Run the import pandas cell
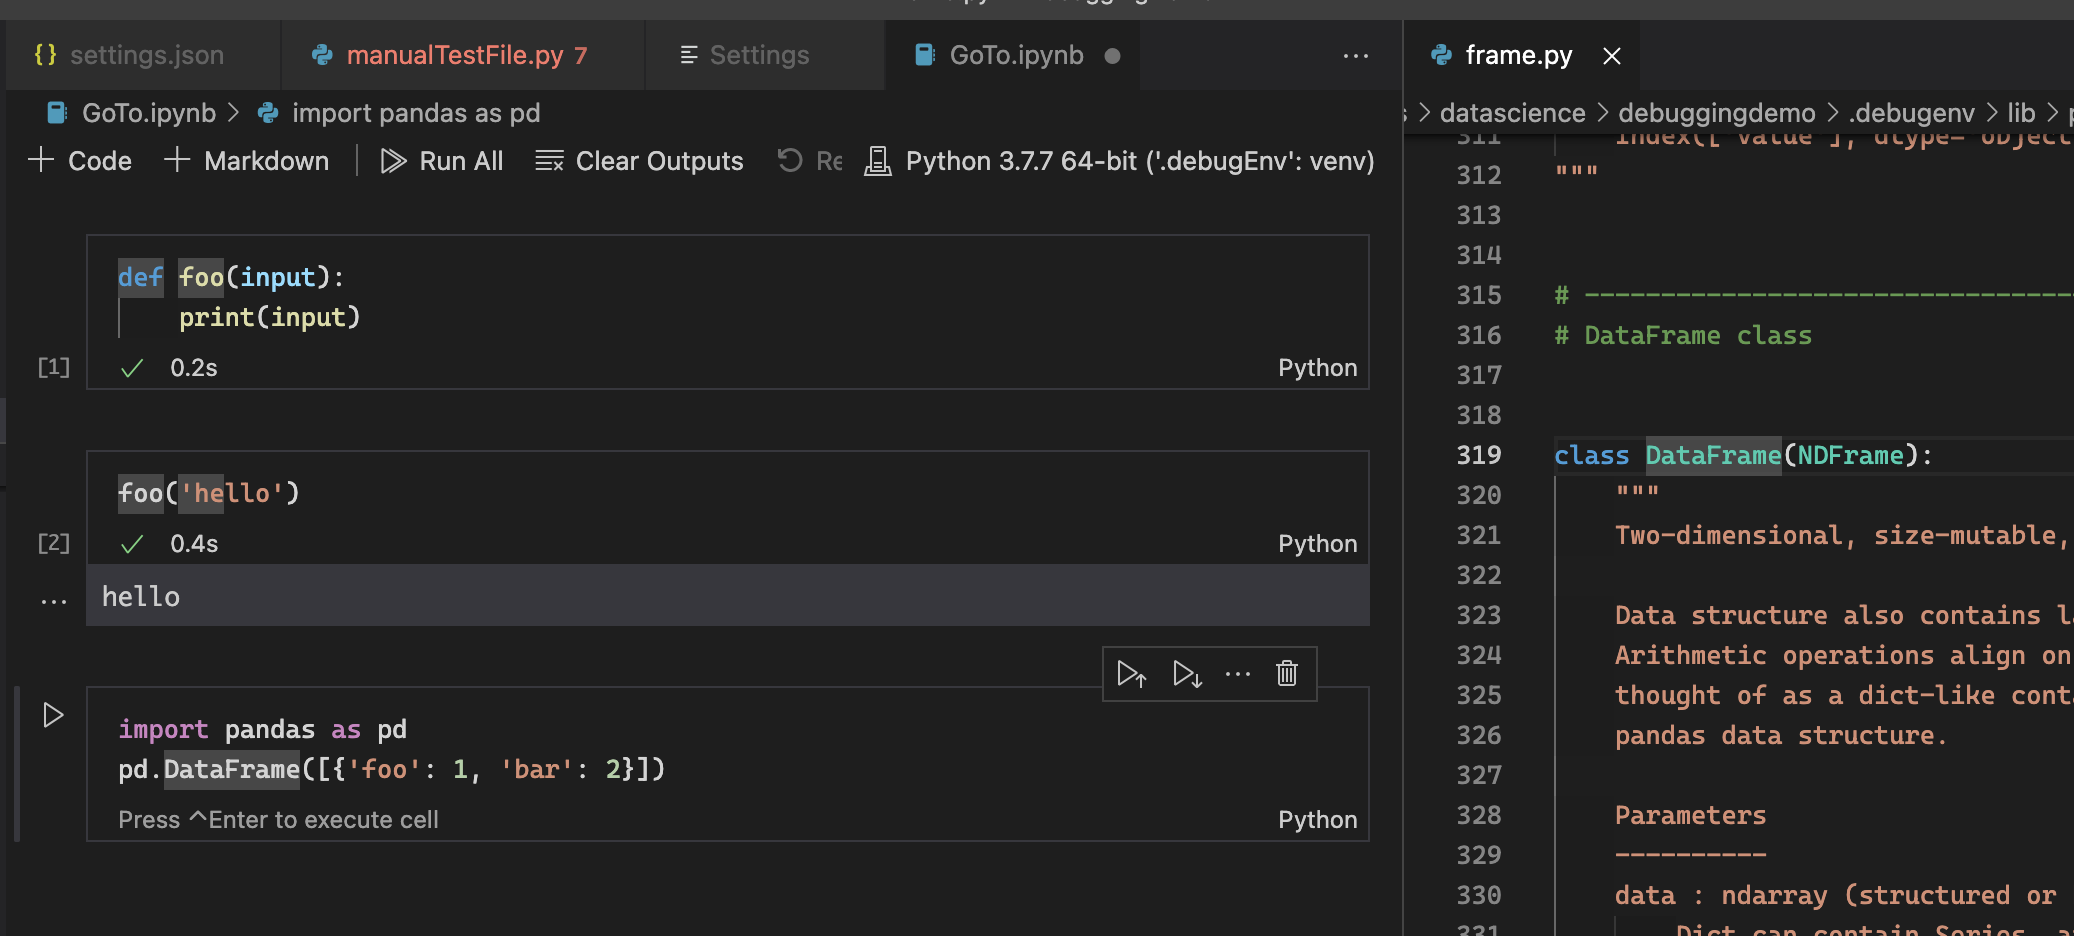Screen dimensions: 2074x936 (53, 715)
